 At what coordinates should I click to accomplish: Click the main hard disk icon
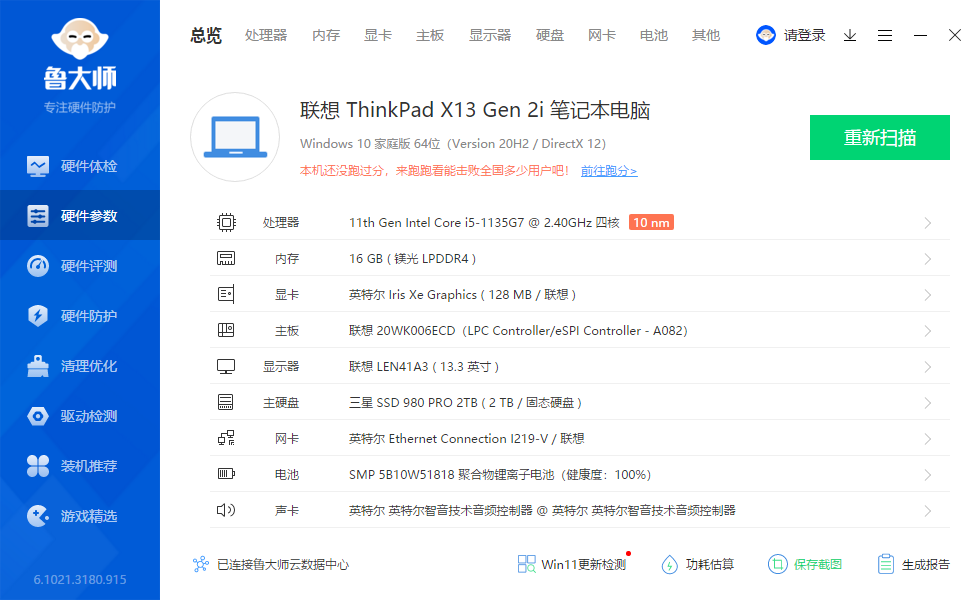(x=226, y=402)
